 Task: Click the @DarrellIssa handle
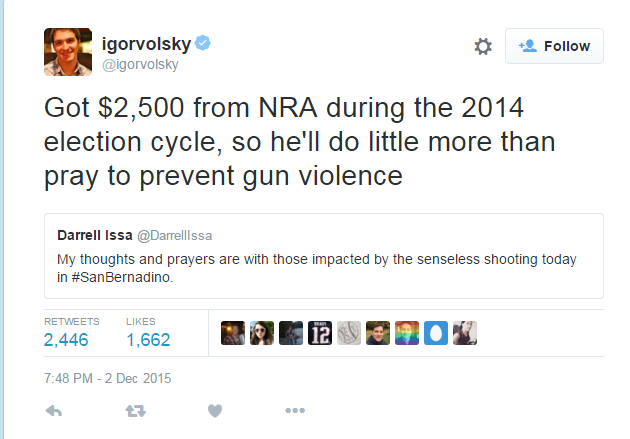point(175,235)
